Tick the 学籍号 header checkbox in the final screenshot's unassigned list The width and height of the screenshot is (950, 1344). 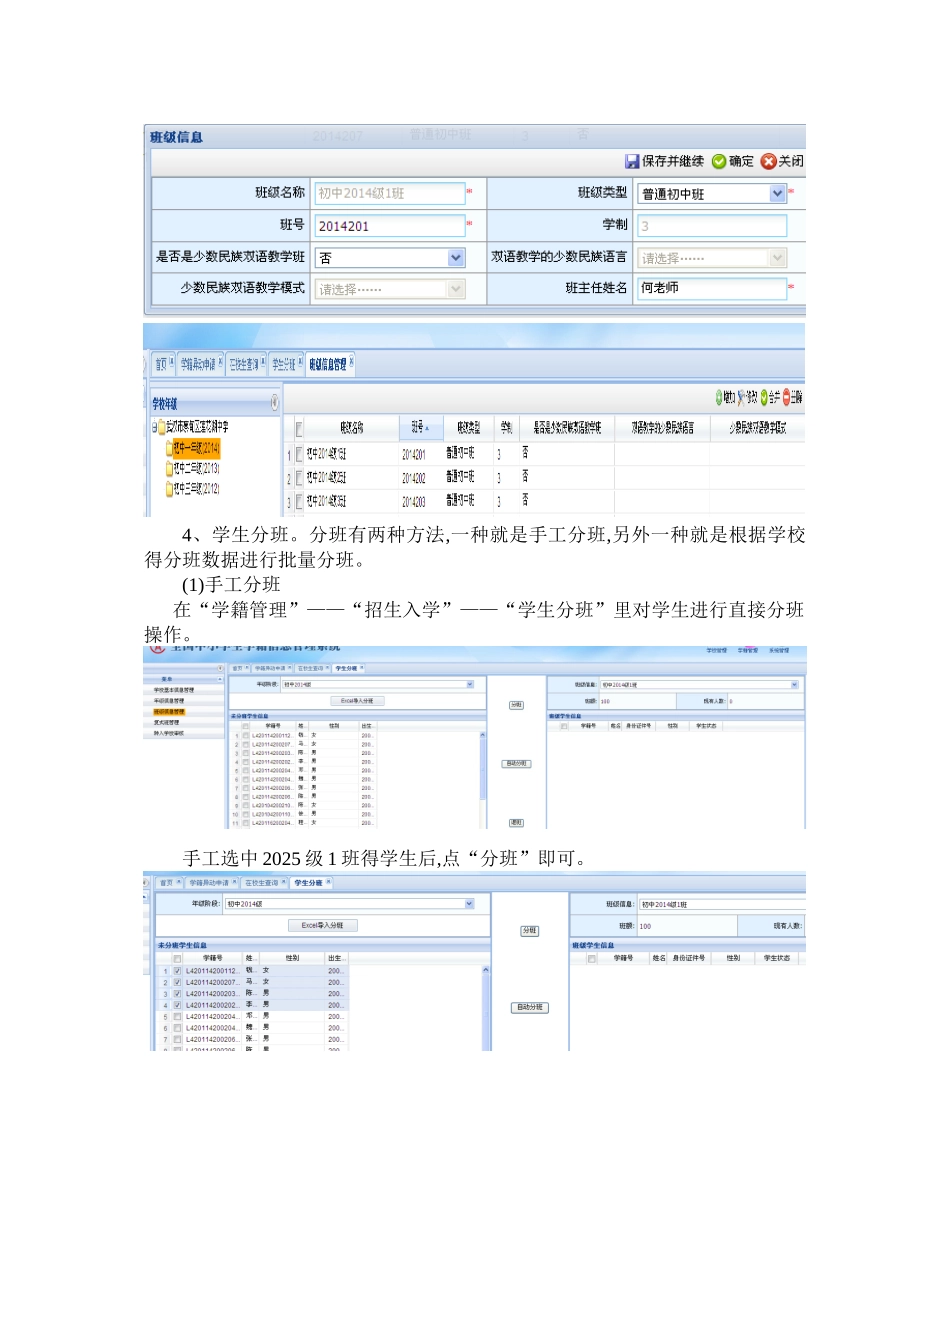177,958
